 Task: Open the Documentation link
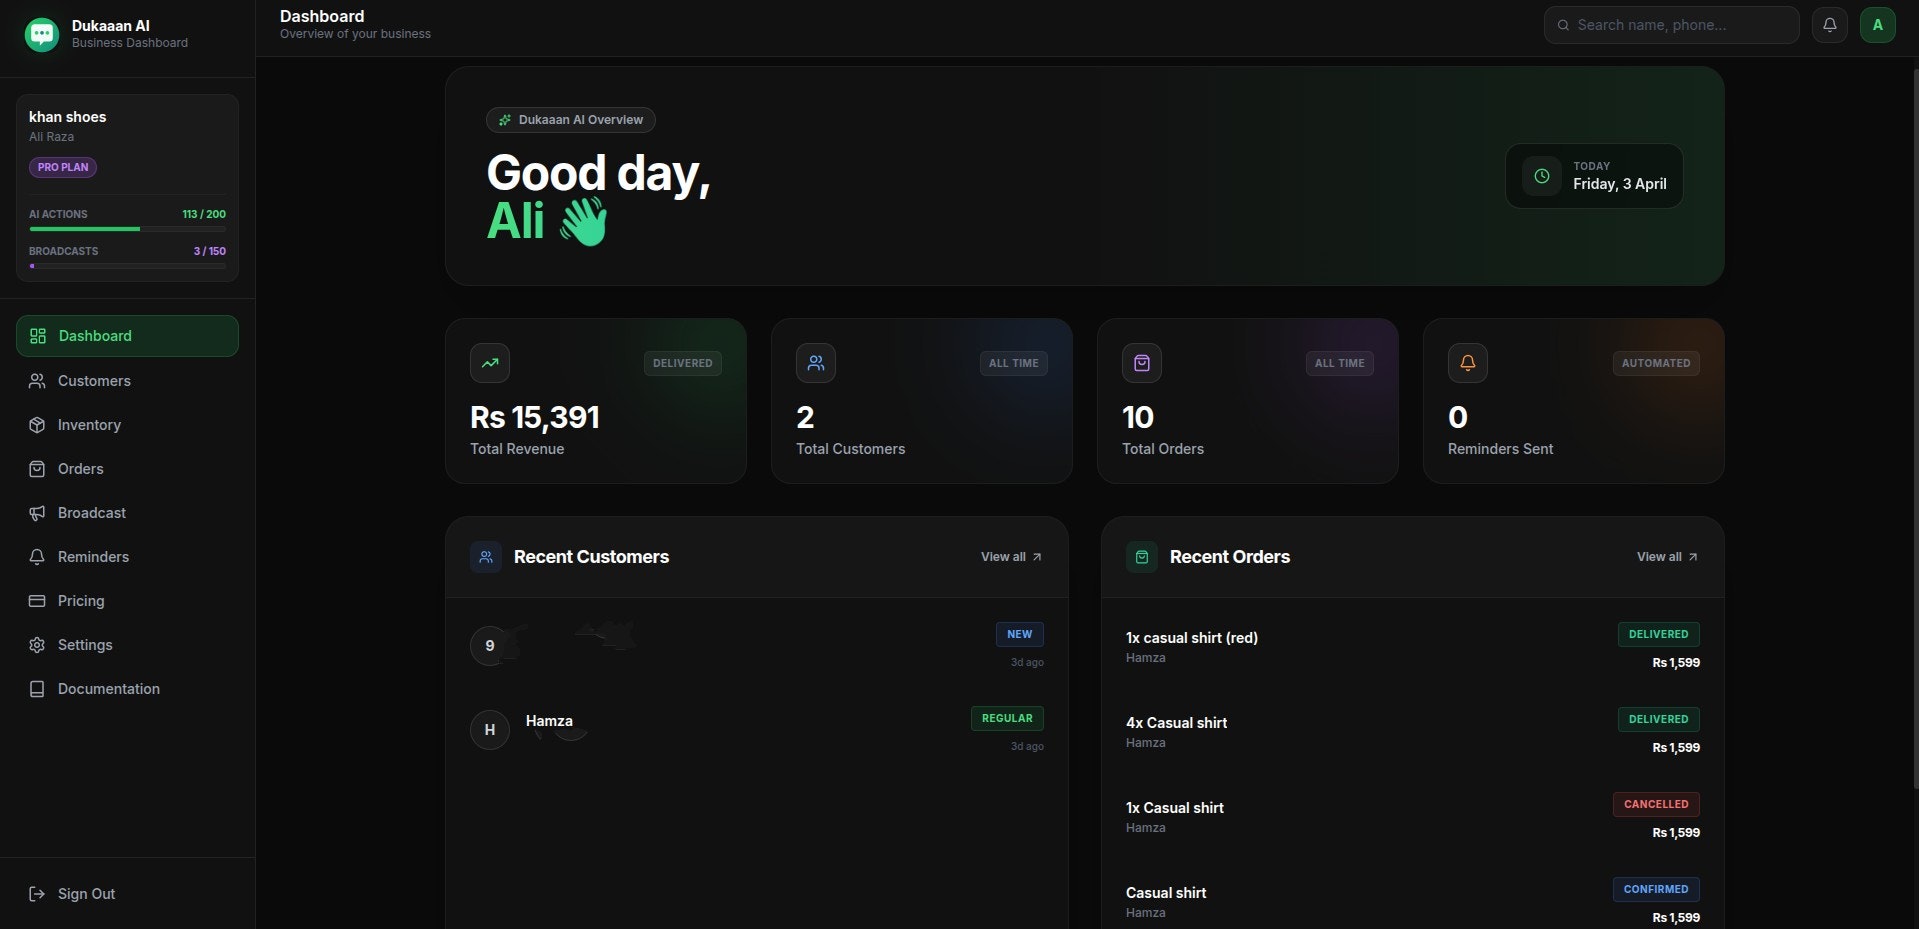127,689
